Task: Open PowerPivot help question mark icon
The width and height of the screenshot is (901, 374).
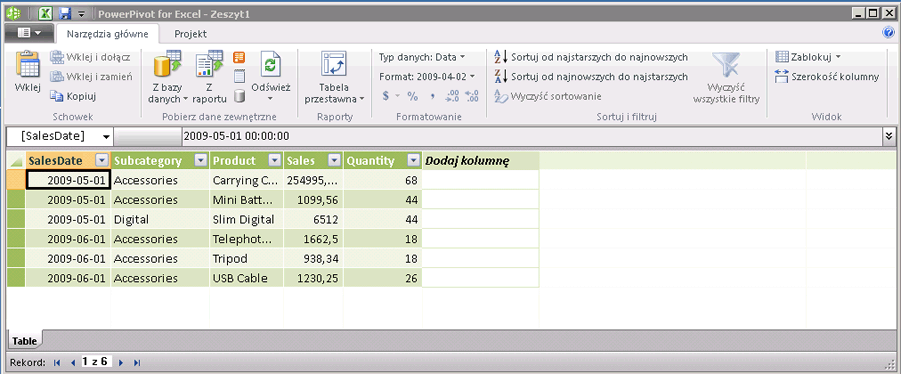Action: pyautogui.click(x=888, y=33)
